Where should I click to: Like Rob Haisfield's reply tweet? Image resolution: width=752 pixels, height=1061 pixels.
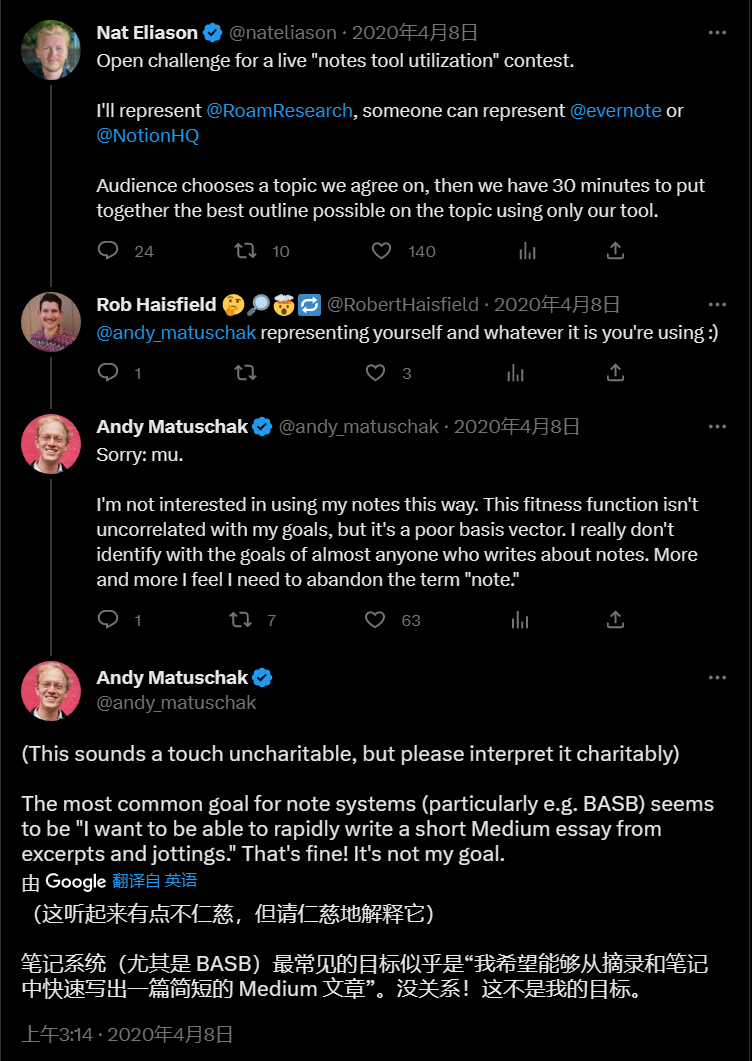point(375,373)
